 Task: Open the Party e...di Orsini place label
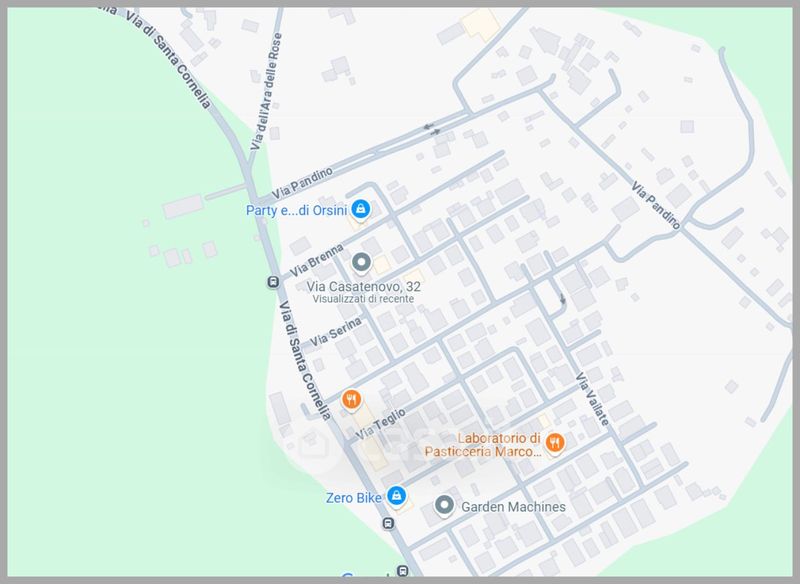tap(297, 210)
